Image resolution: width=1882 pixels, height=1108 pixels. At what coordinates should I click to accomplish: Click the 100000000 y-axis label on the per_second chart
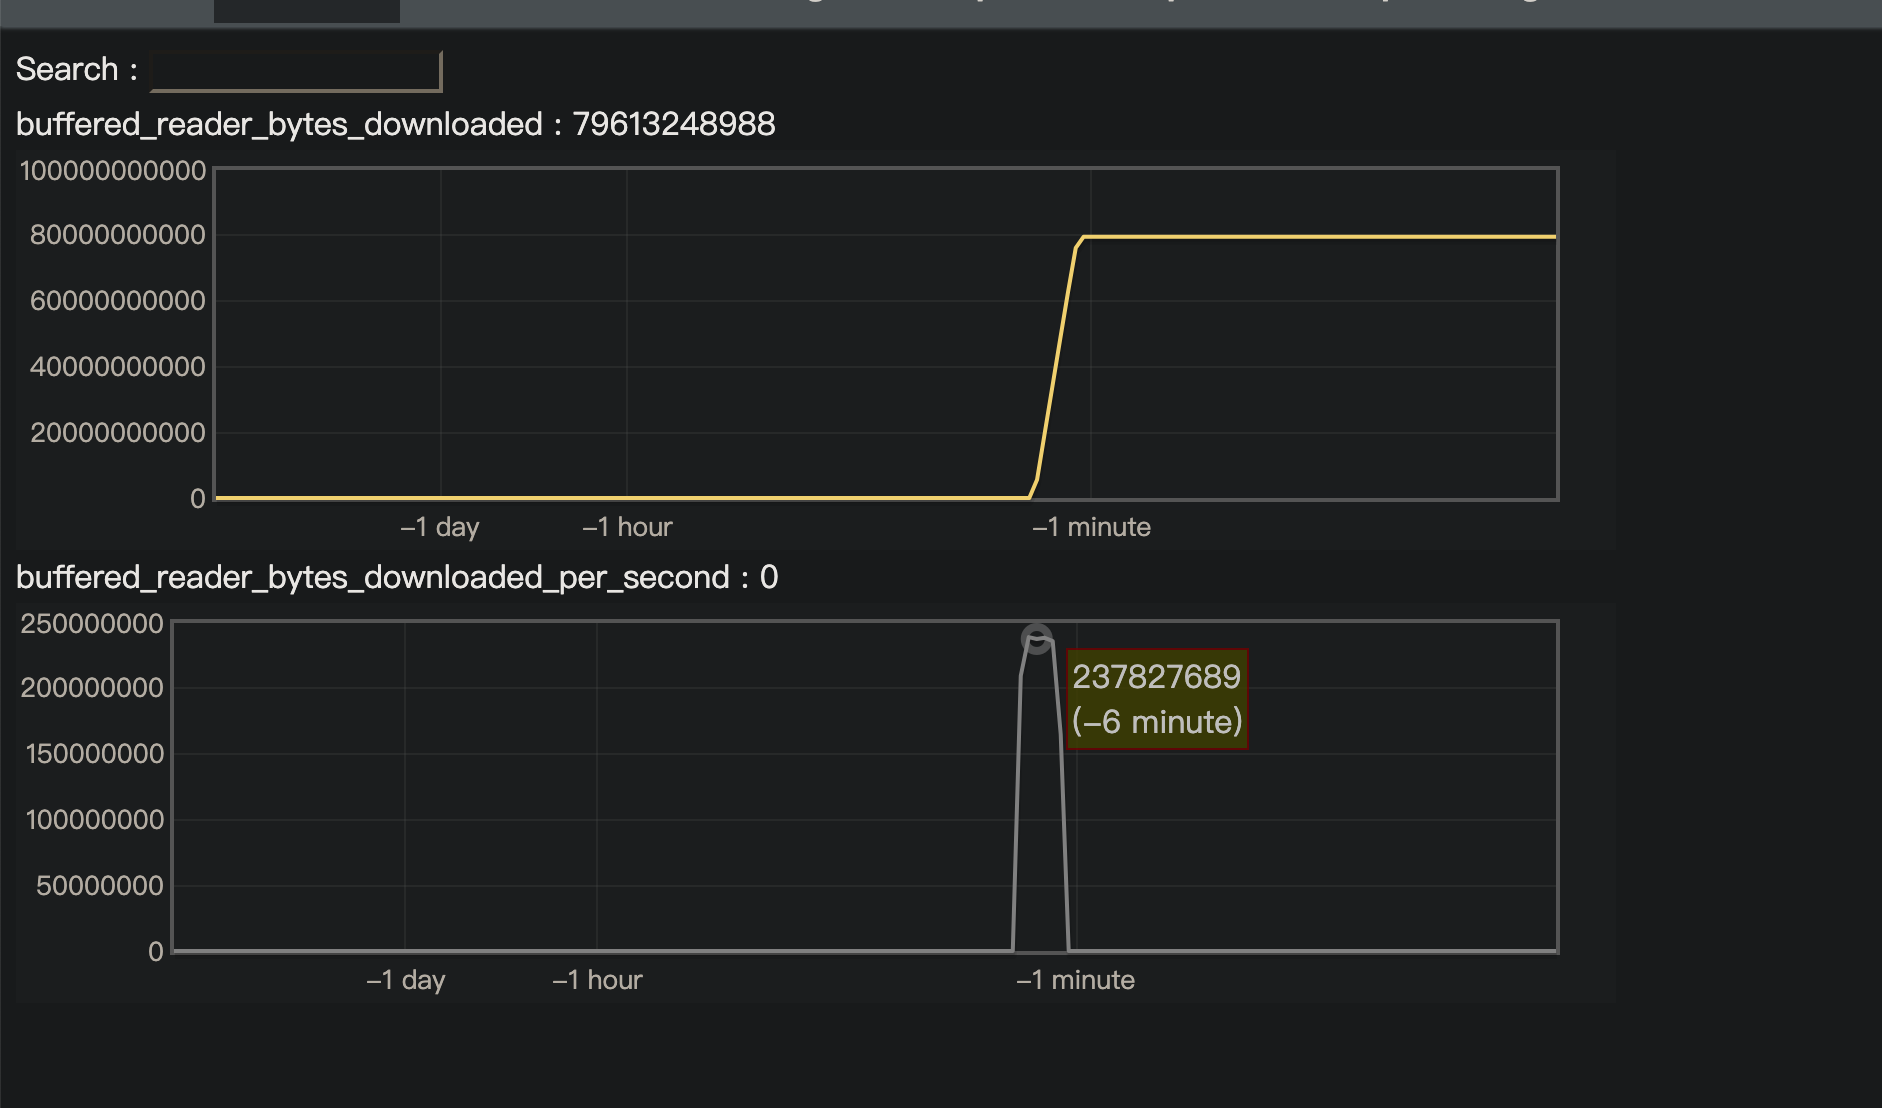point(94,820)
